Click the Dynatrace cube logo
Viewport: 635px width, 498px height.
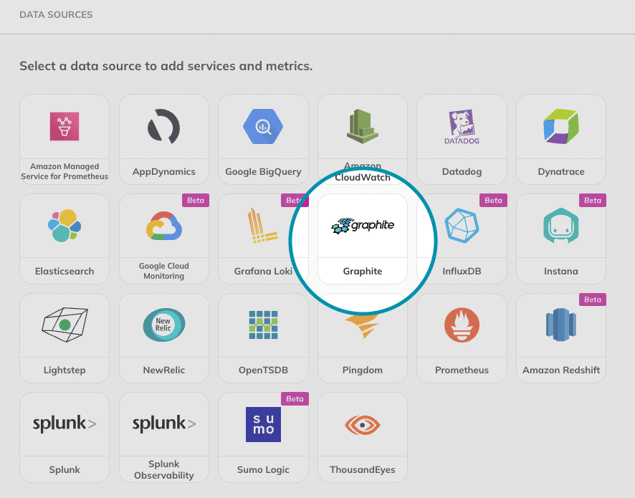point(561,126)
